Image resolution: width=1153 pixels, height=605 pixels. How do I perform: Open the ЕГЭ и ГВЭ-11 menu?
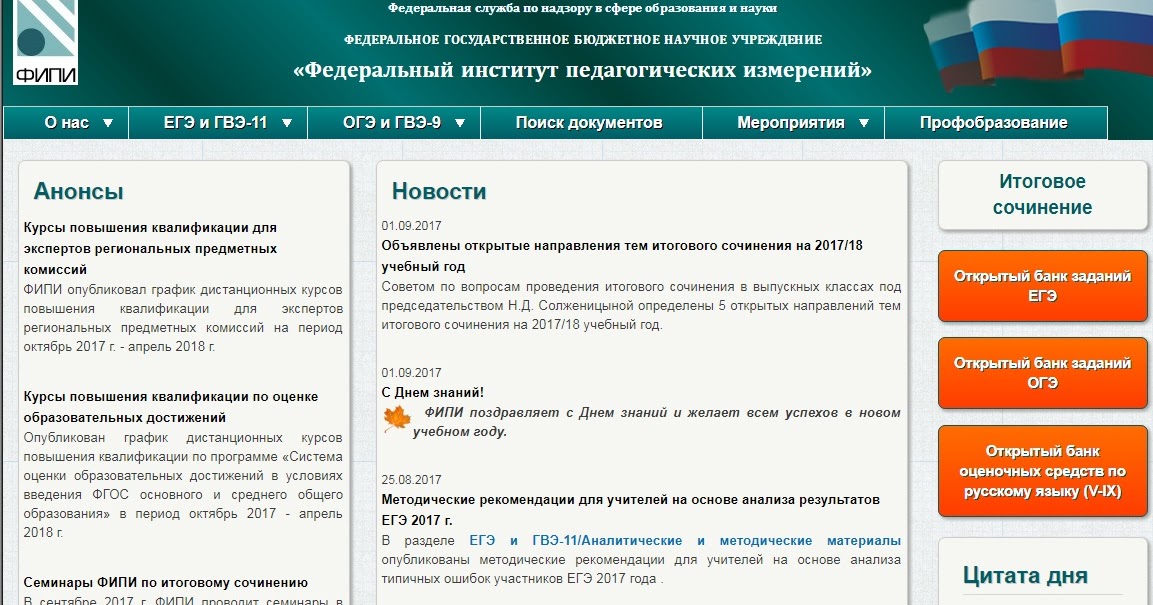pos(218,123)
